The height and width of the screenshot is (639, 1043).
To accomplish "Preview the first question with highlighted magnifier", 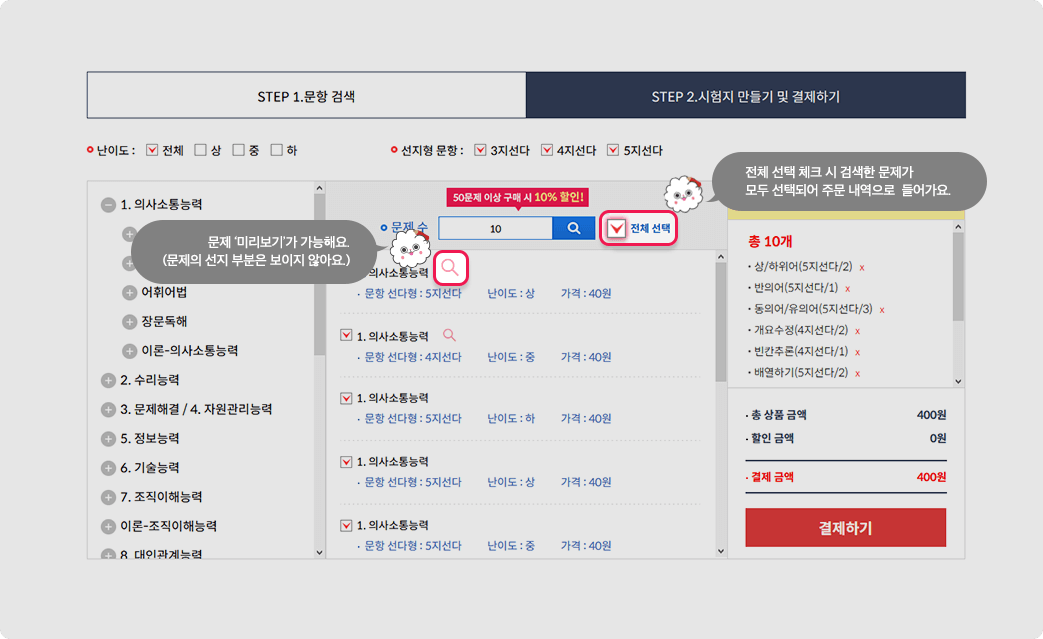I will tap(450, 268).
